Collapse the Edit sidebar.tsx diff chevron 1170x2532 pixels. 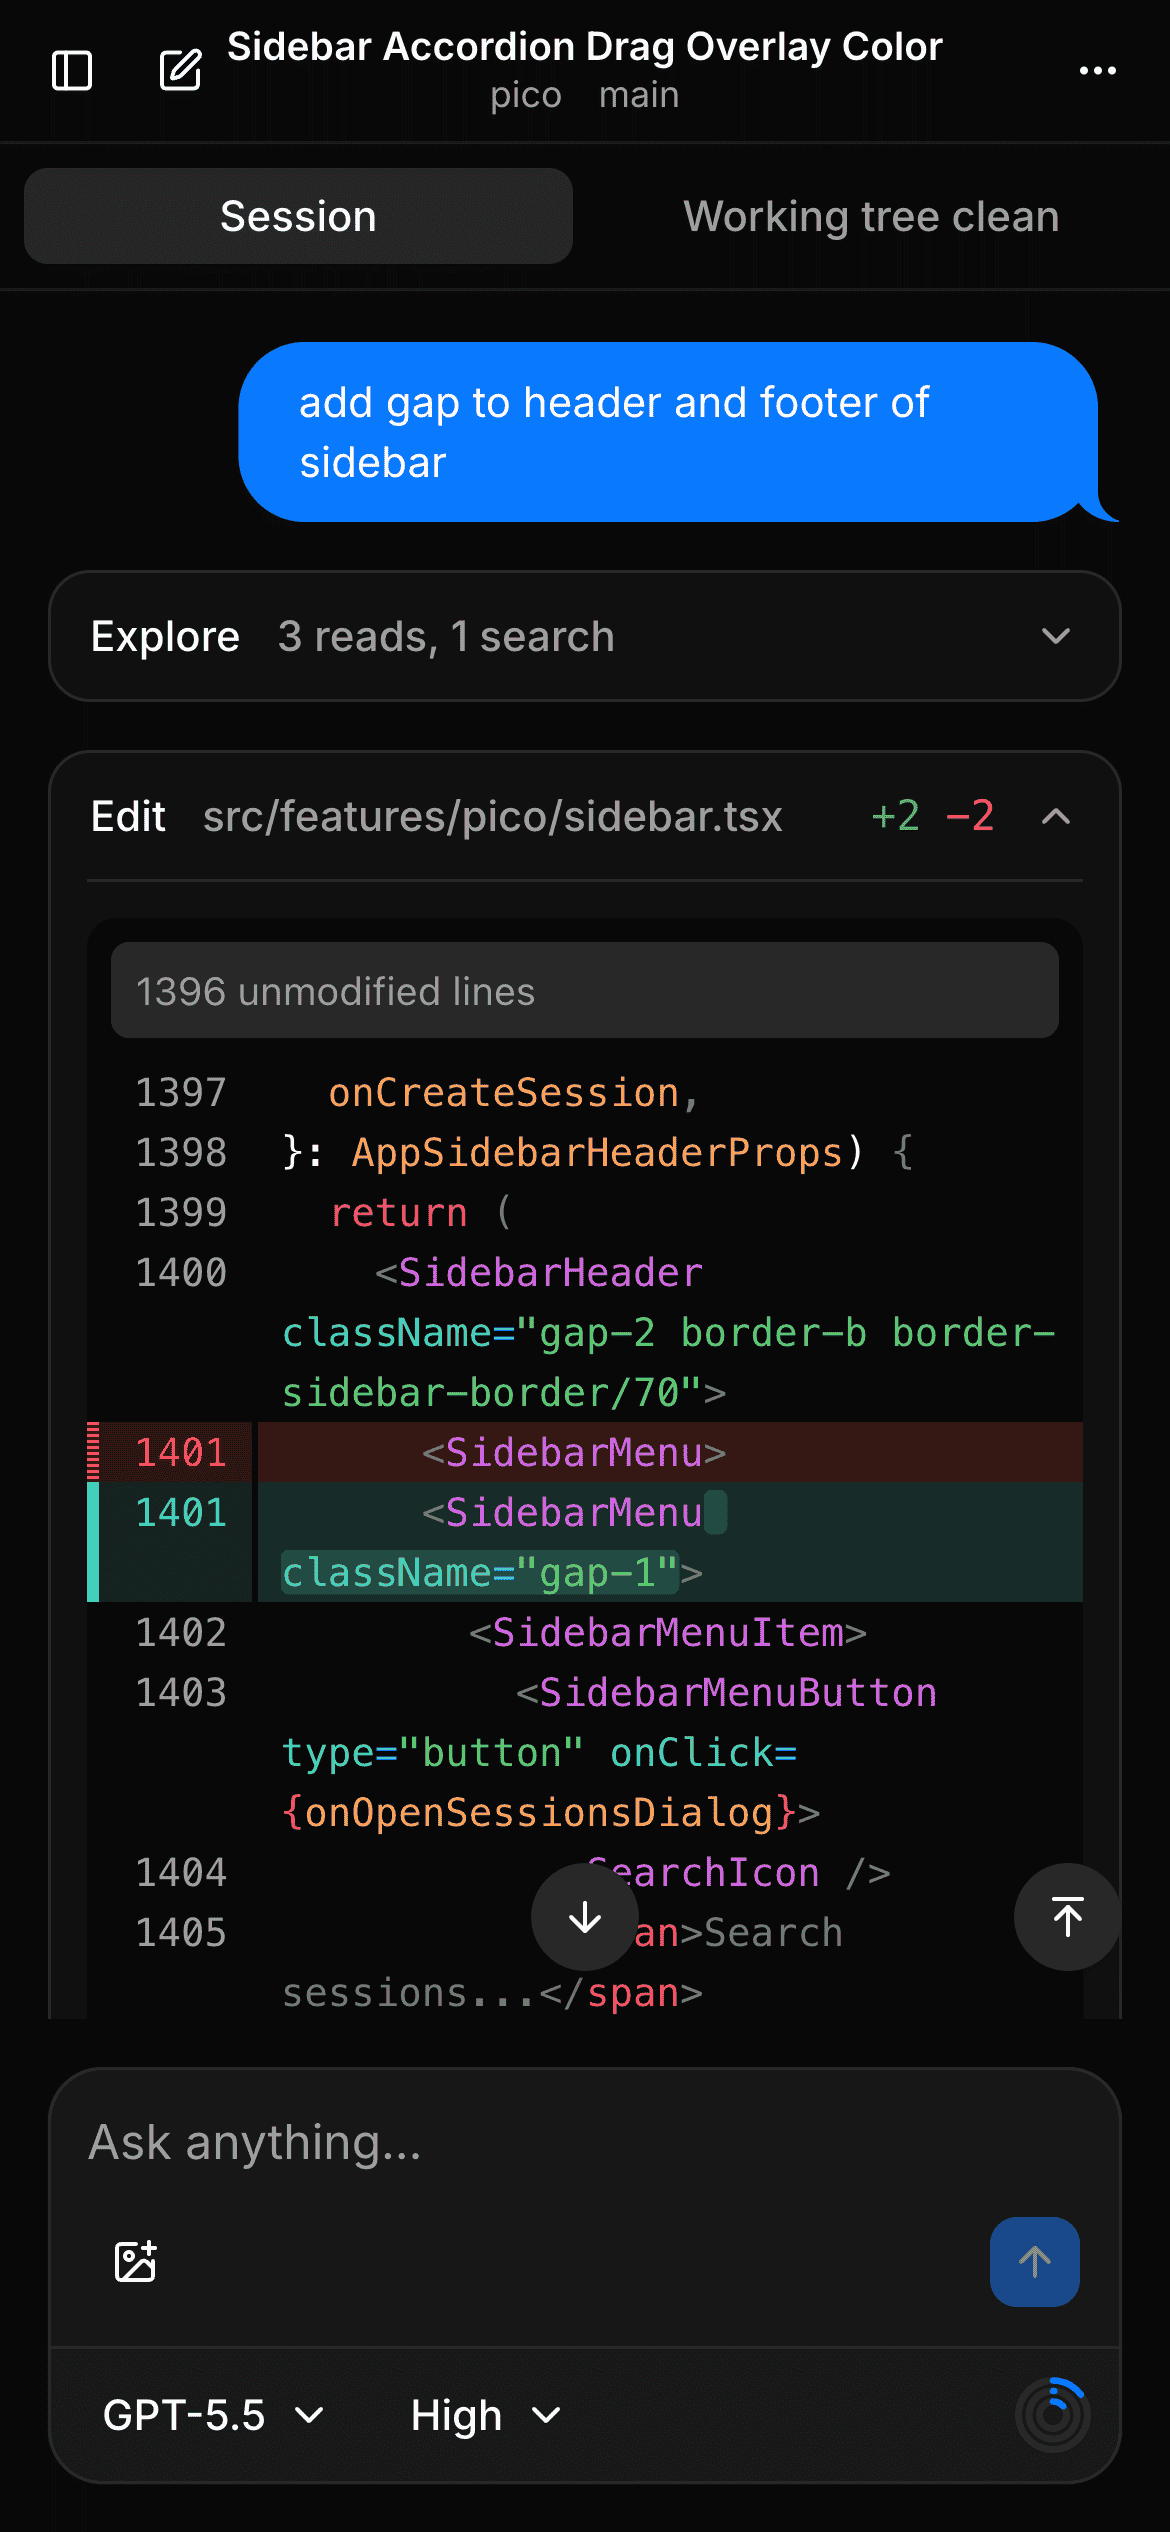click(1056, 817)
